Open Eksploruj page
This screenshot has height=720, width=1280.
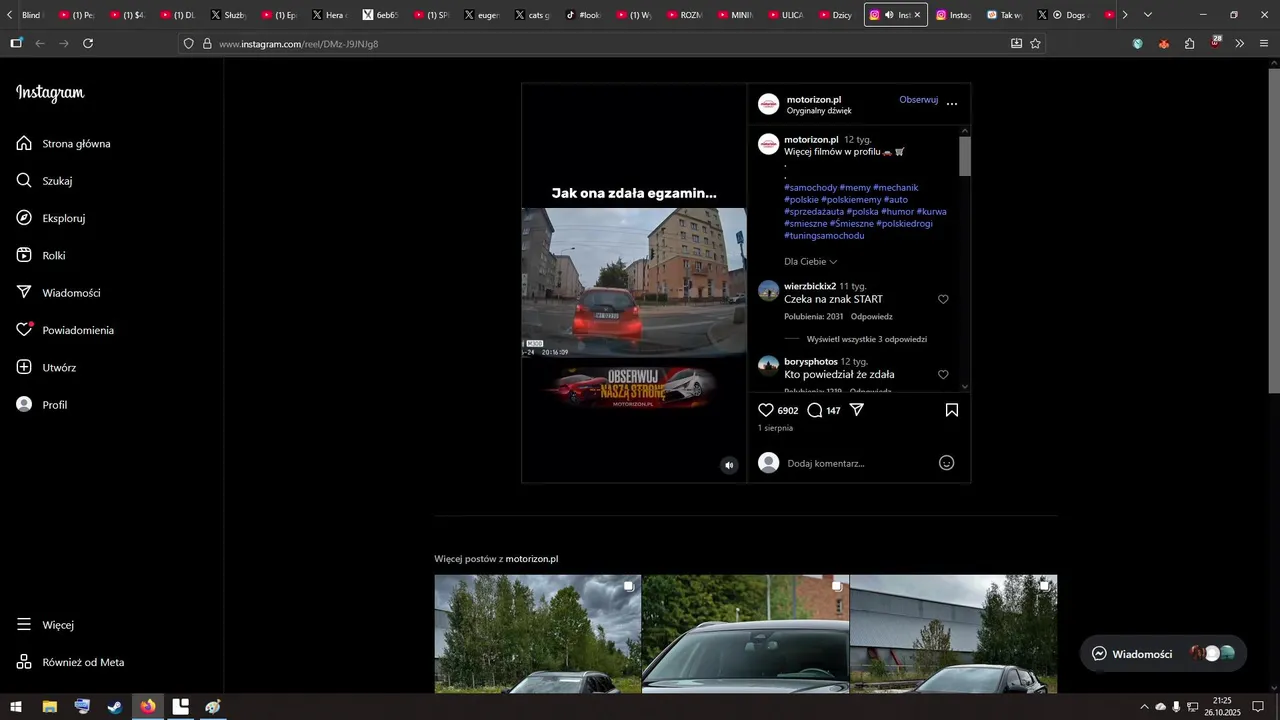click(51, 218)
